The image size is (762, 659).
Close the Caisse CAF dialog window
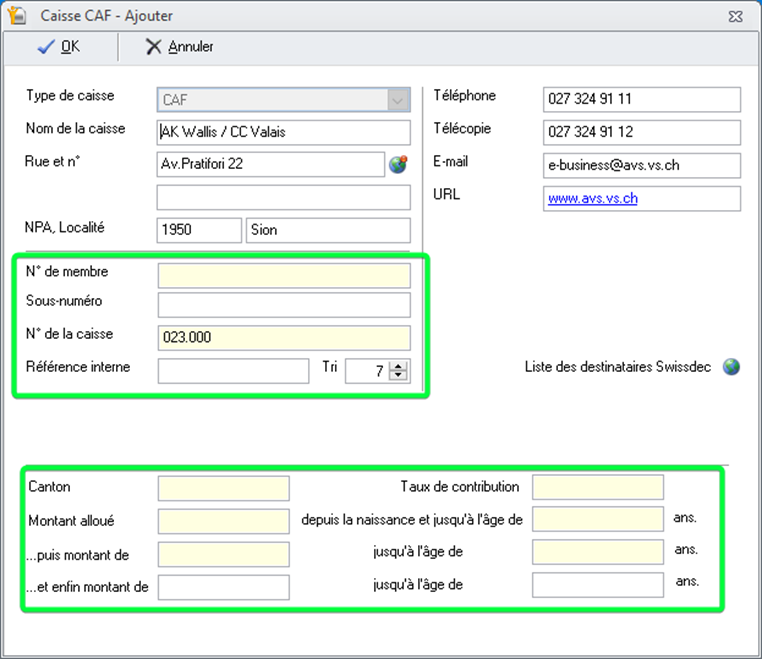pos(737,16)
